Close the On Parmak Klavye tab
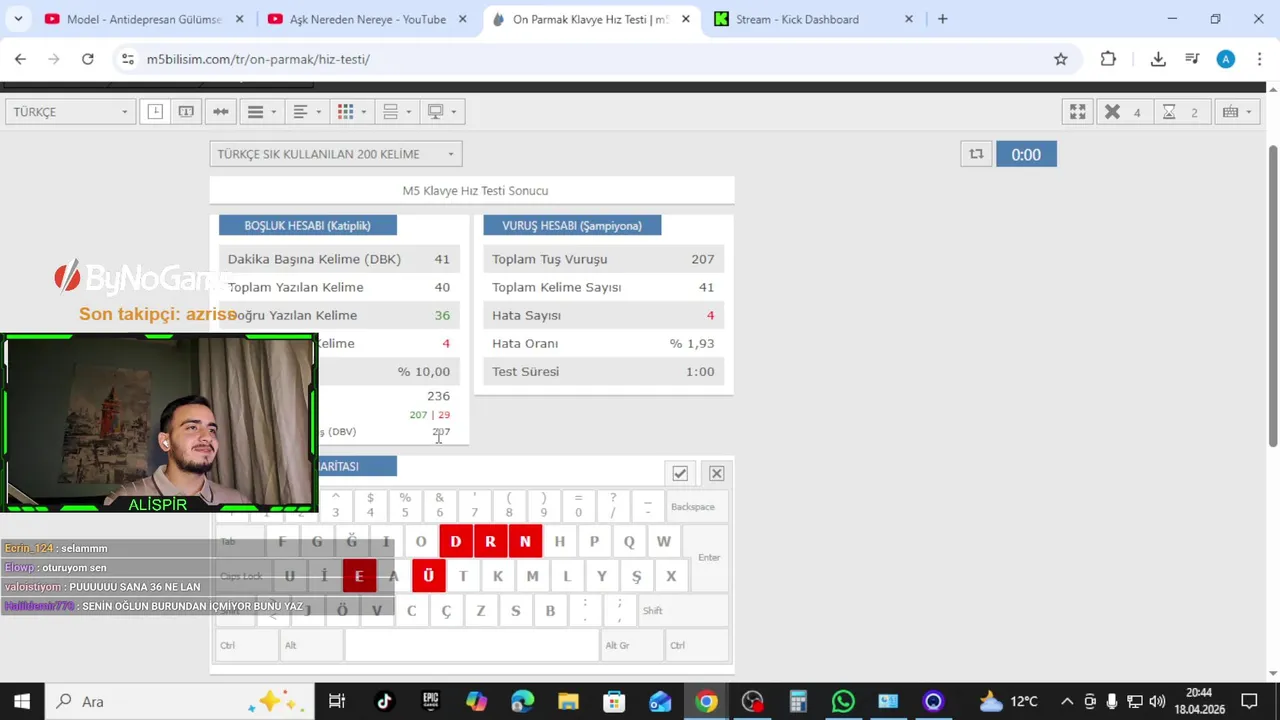1280x720 pixels. [685, 19]
